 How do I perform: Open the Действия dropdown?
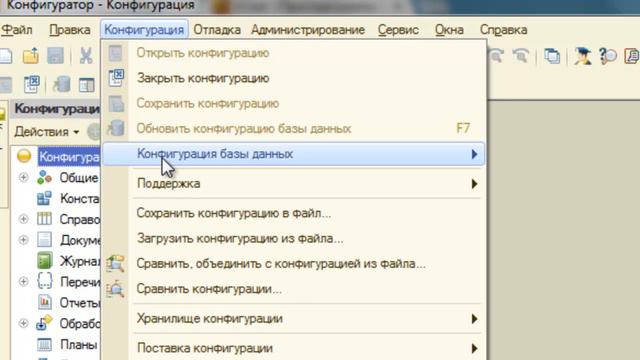click(47, 132)
